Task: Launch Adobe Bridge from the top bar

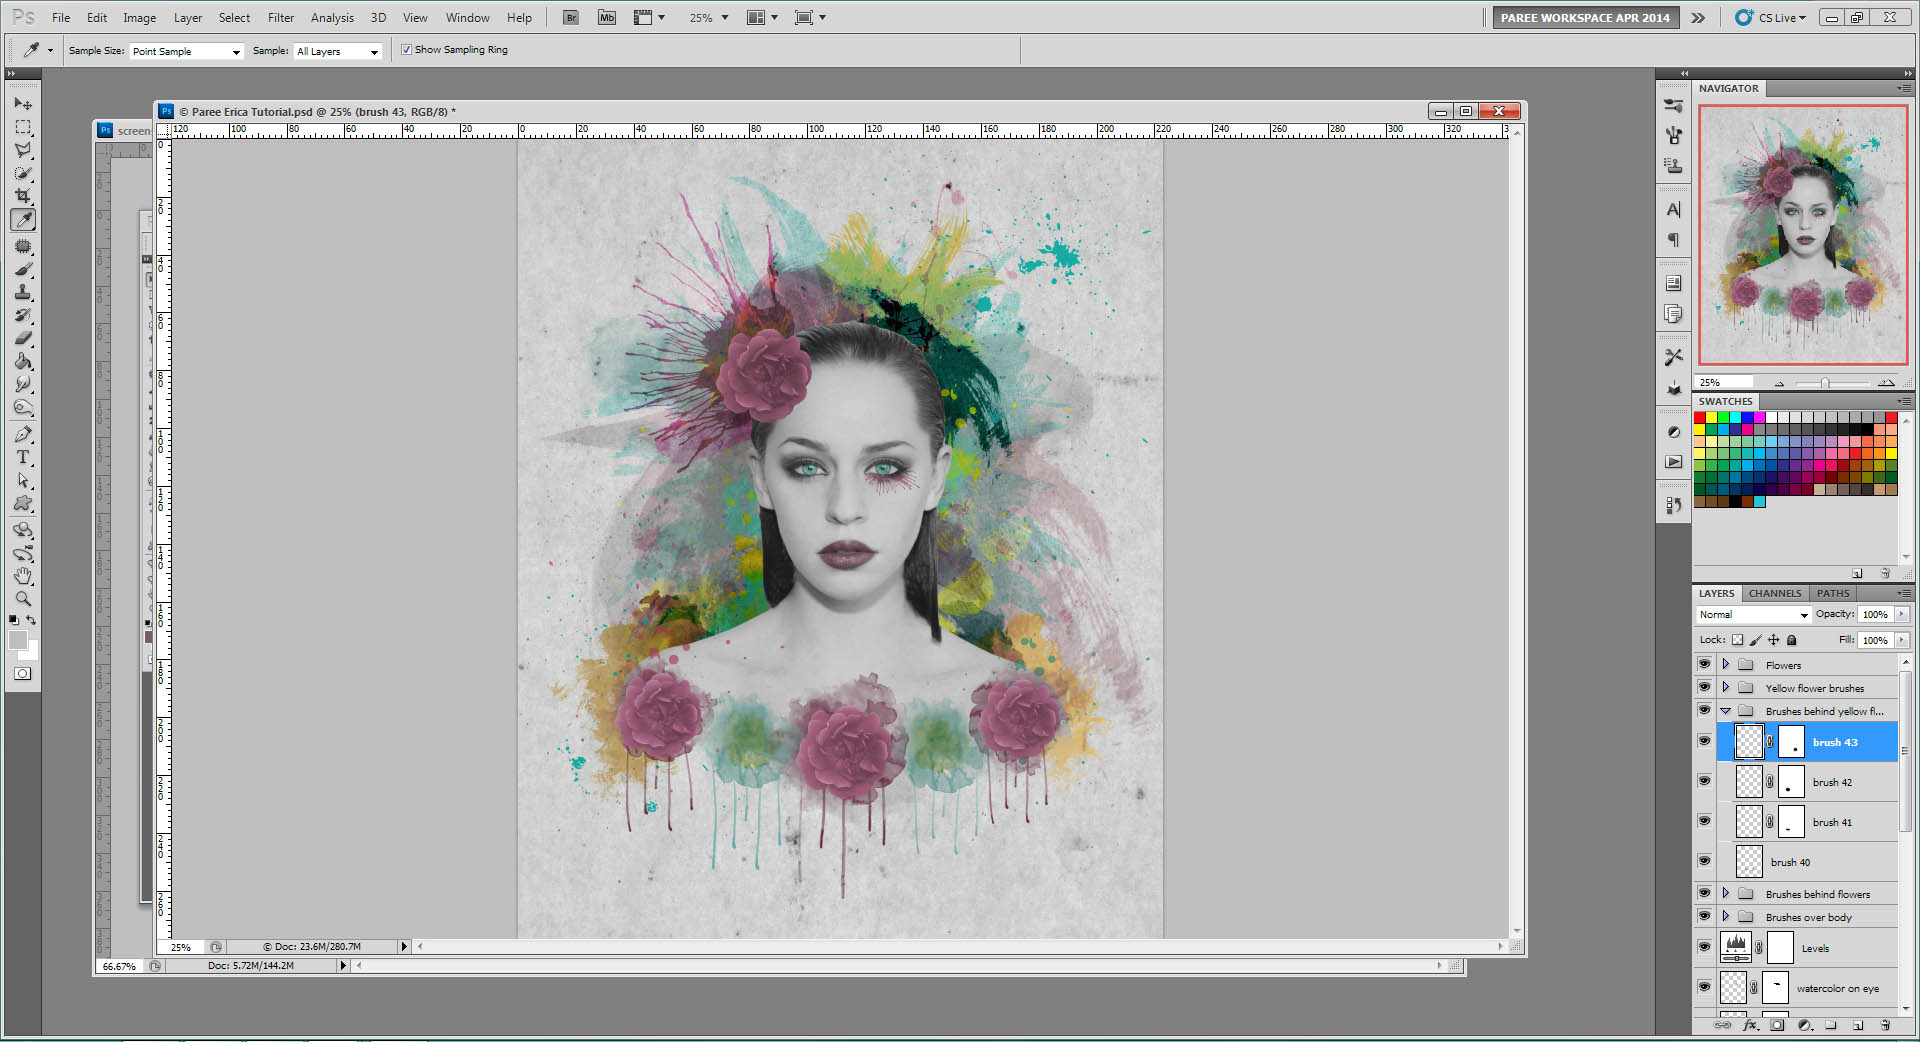Action: [571, 17]
